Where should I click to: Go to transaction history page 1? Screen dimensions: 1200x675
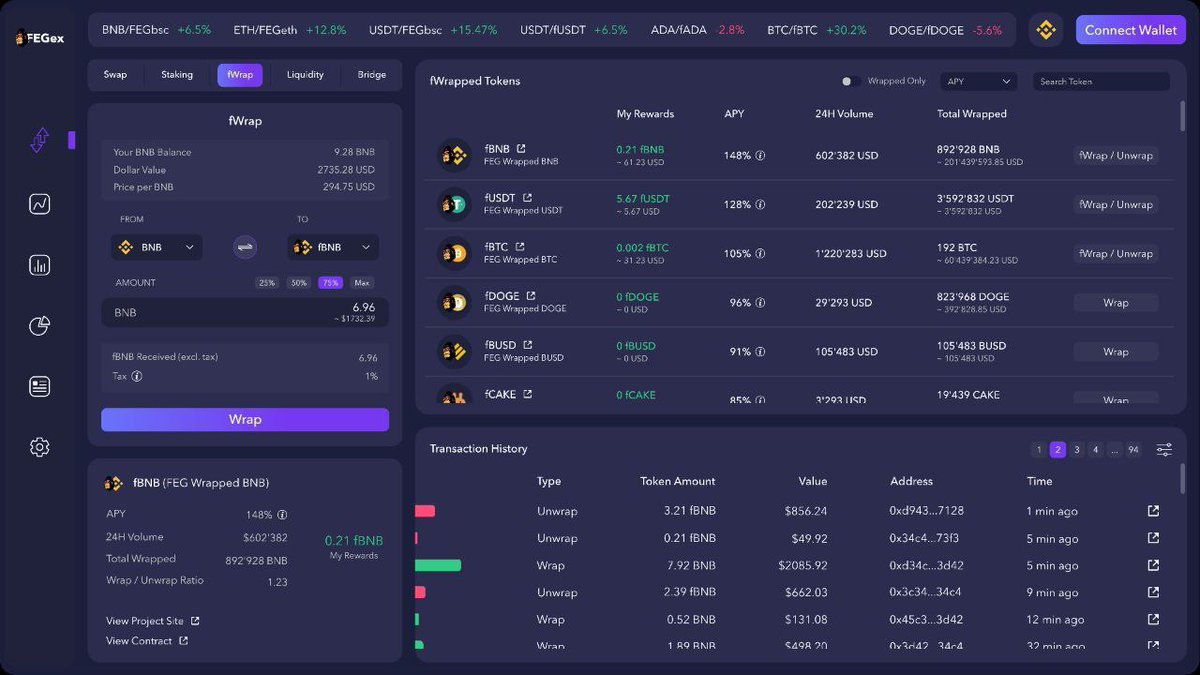point(1040,450)
